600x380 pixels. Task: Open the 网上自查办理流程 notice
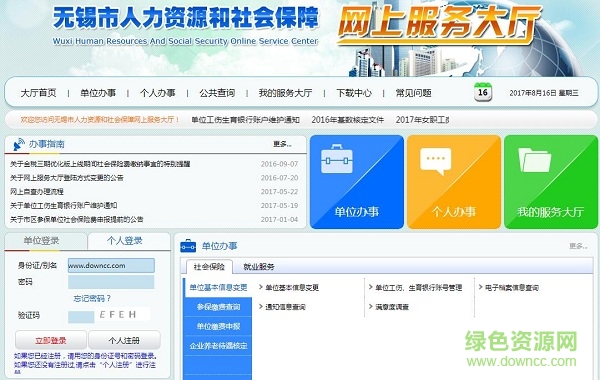tap(37, 191)
